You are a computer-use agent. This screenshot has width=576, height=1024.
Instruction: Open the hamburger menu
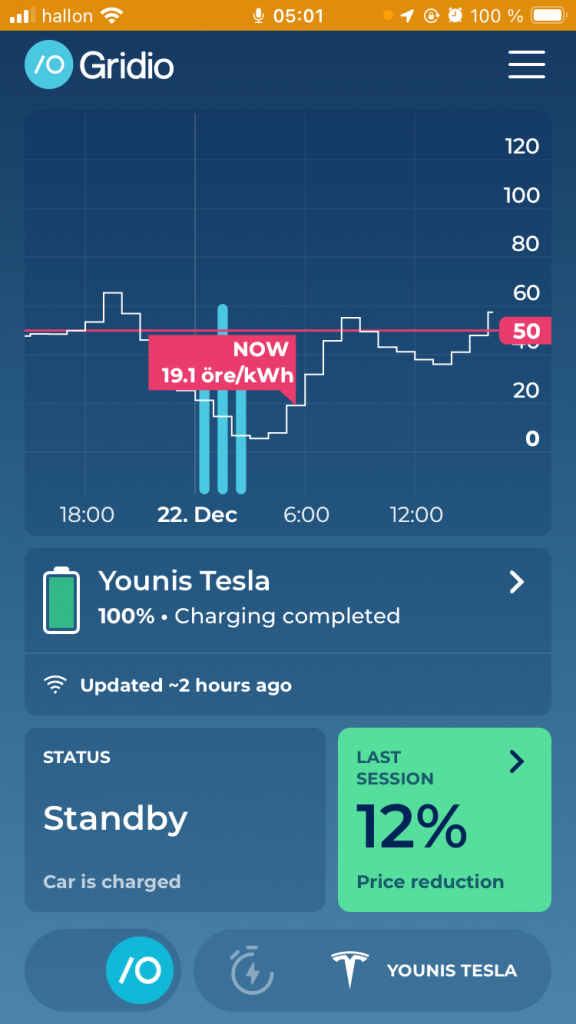pos(526,64)
